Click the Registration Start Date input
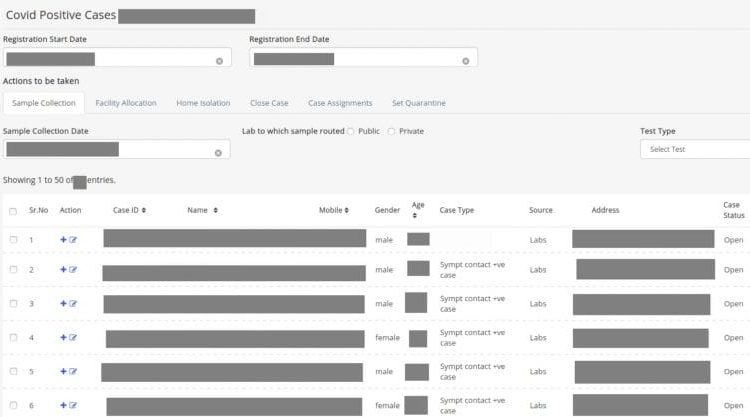Screen dimensions: 750x417 coord(117,57)
